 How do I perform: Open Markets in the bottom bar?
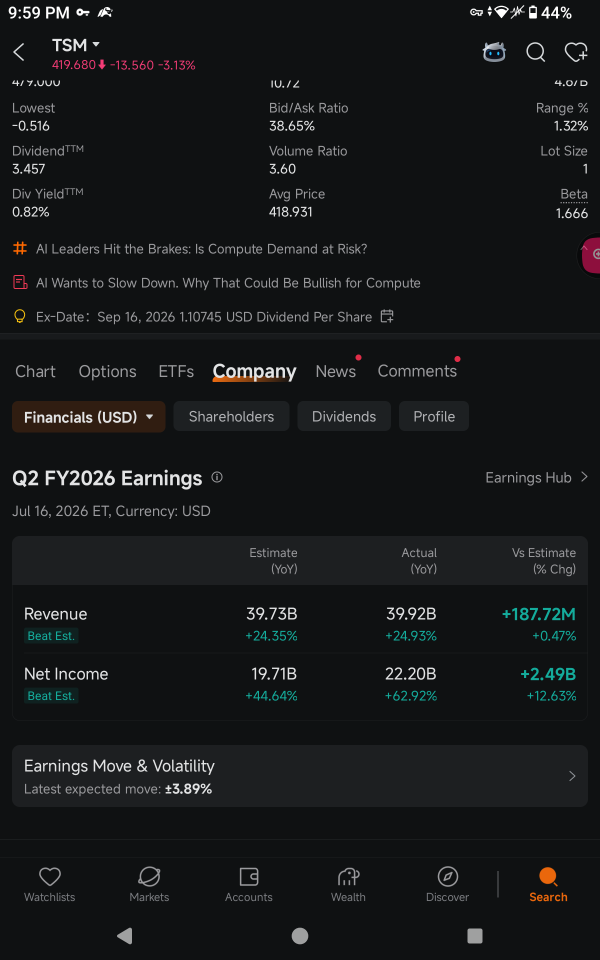pos(149,885)
